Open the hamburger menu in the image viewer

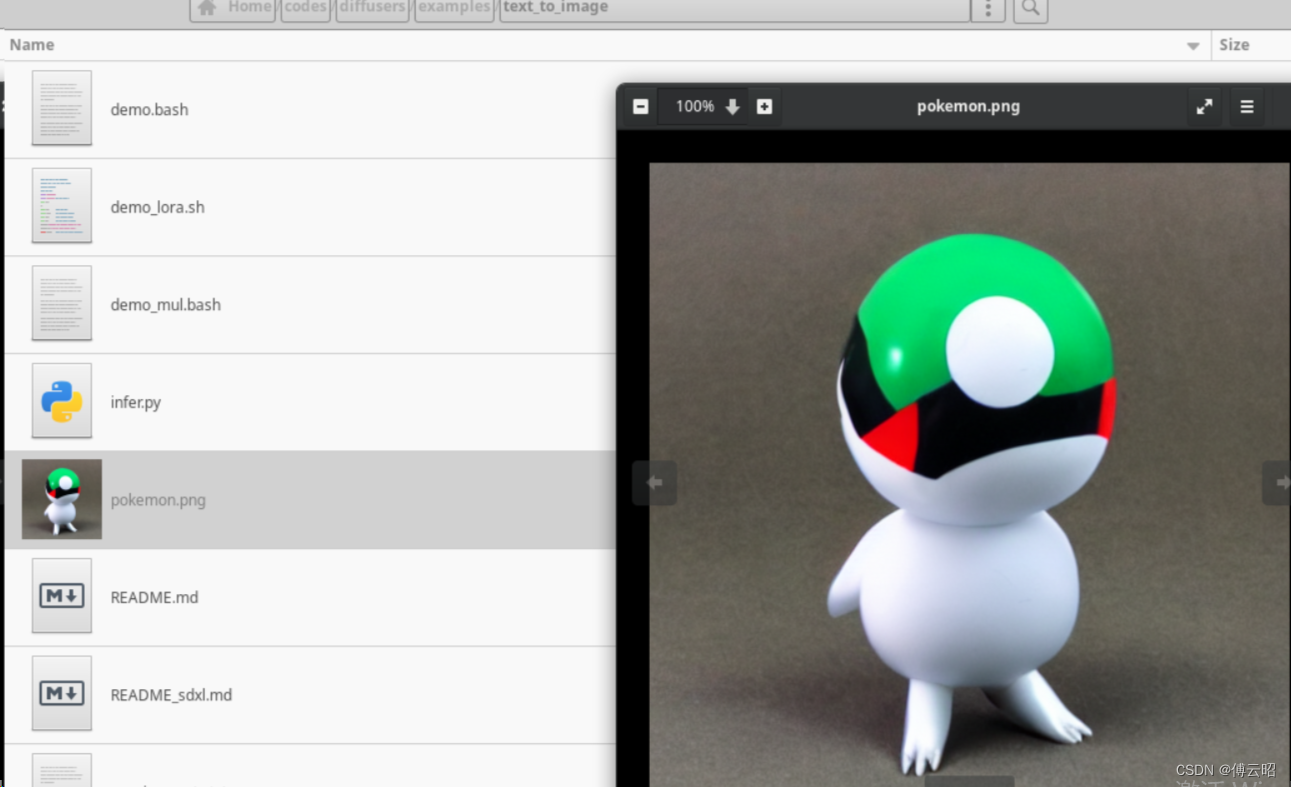[1247, 106]
